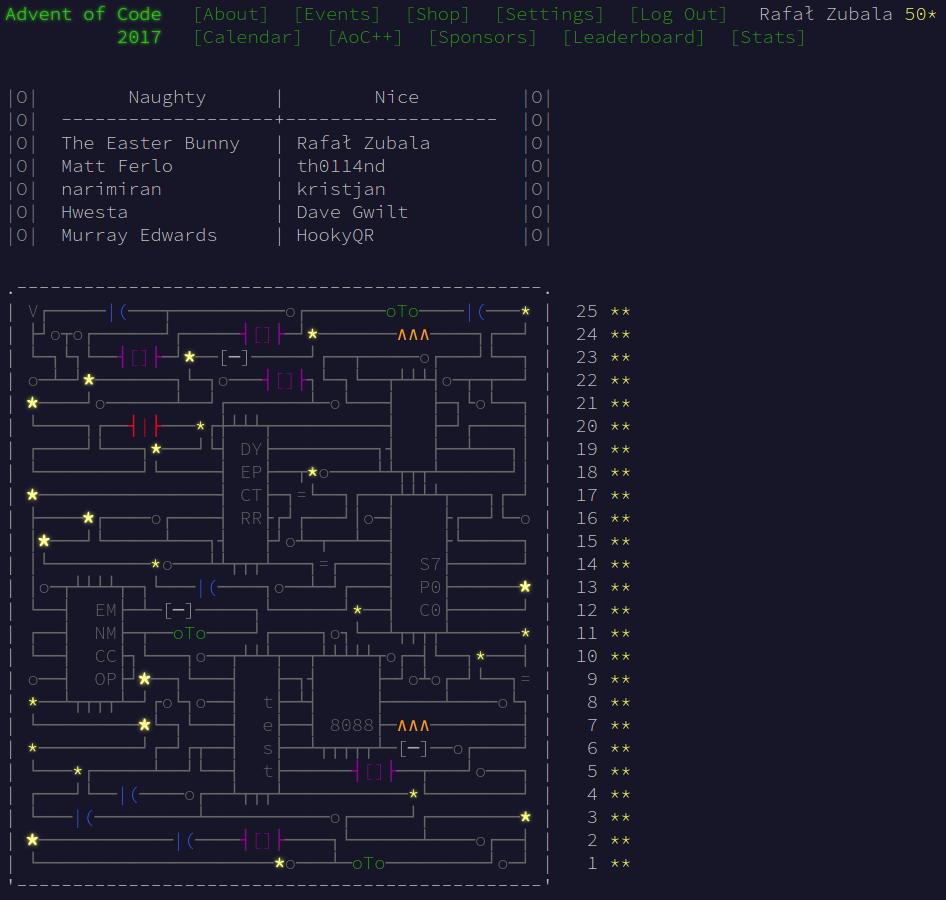Screen dimensions: 946x900
Task: Go to the Shop link
Action: tap(438, 14)
